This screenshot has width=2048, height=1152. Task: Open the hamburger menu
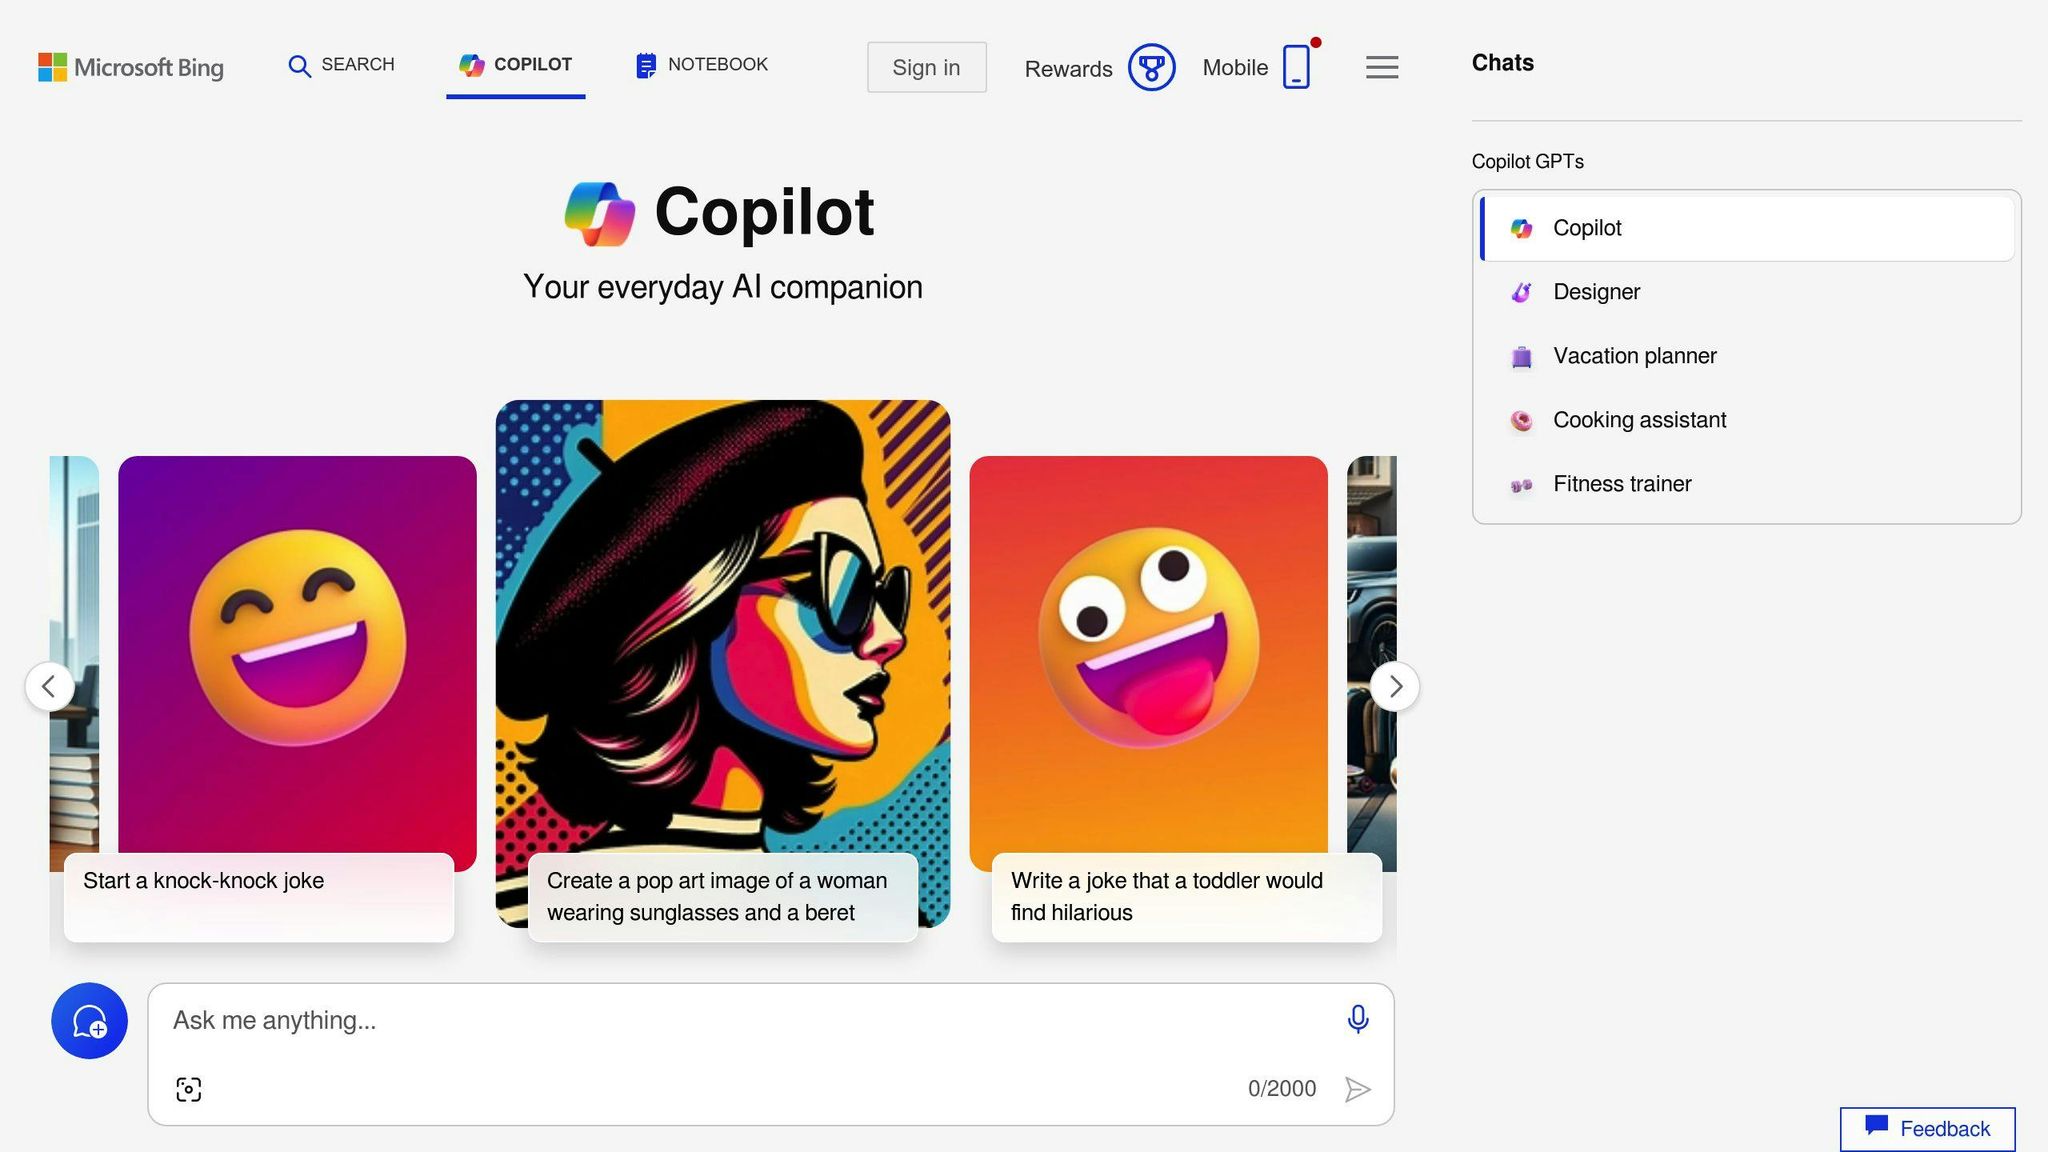(1382, 67)
